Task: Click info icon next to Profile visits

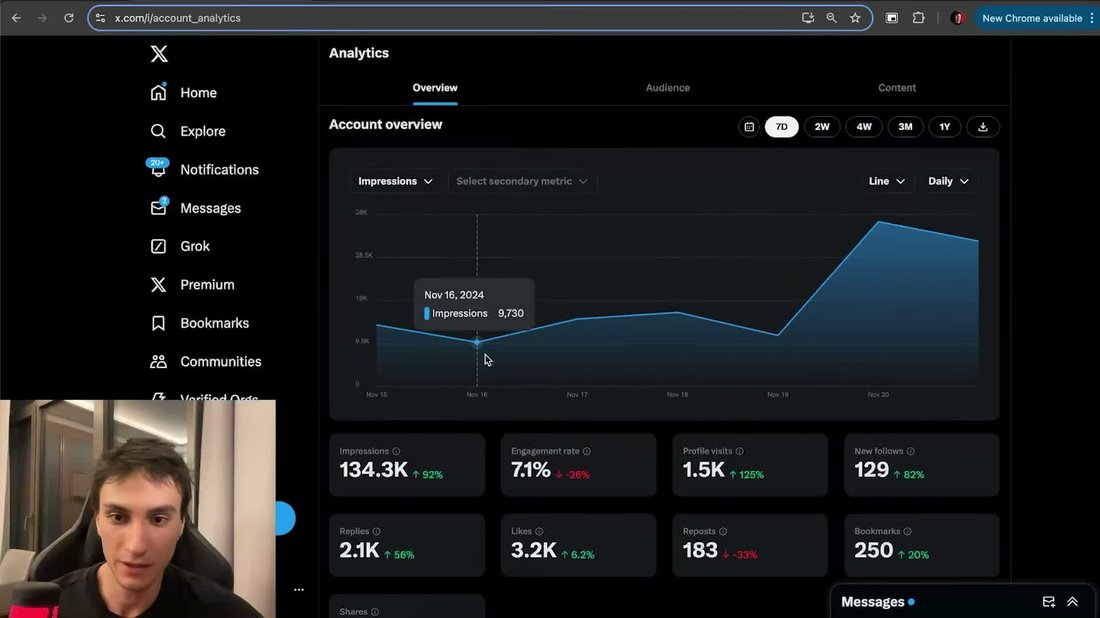Action: 739,451
